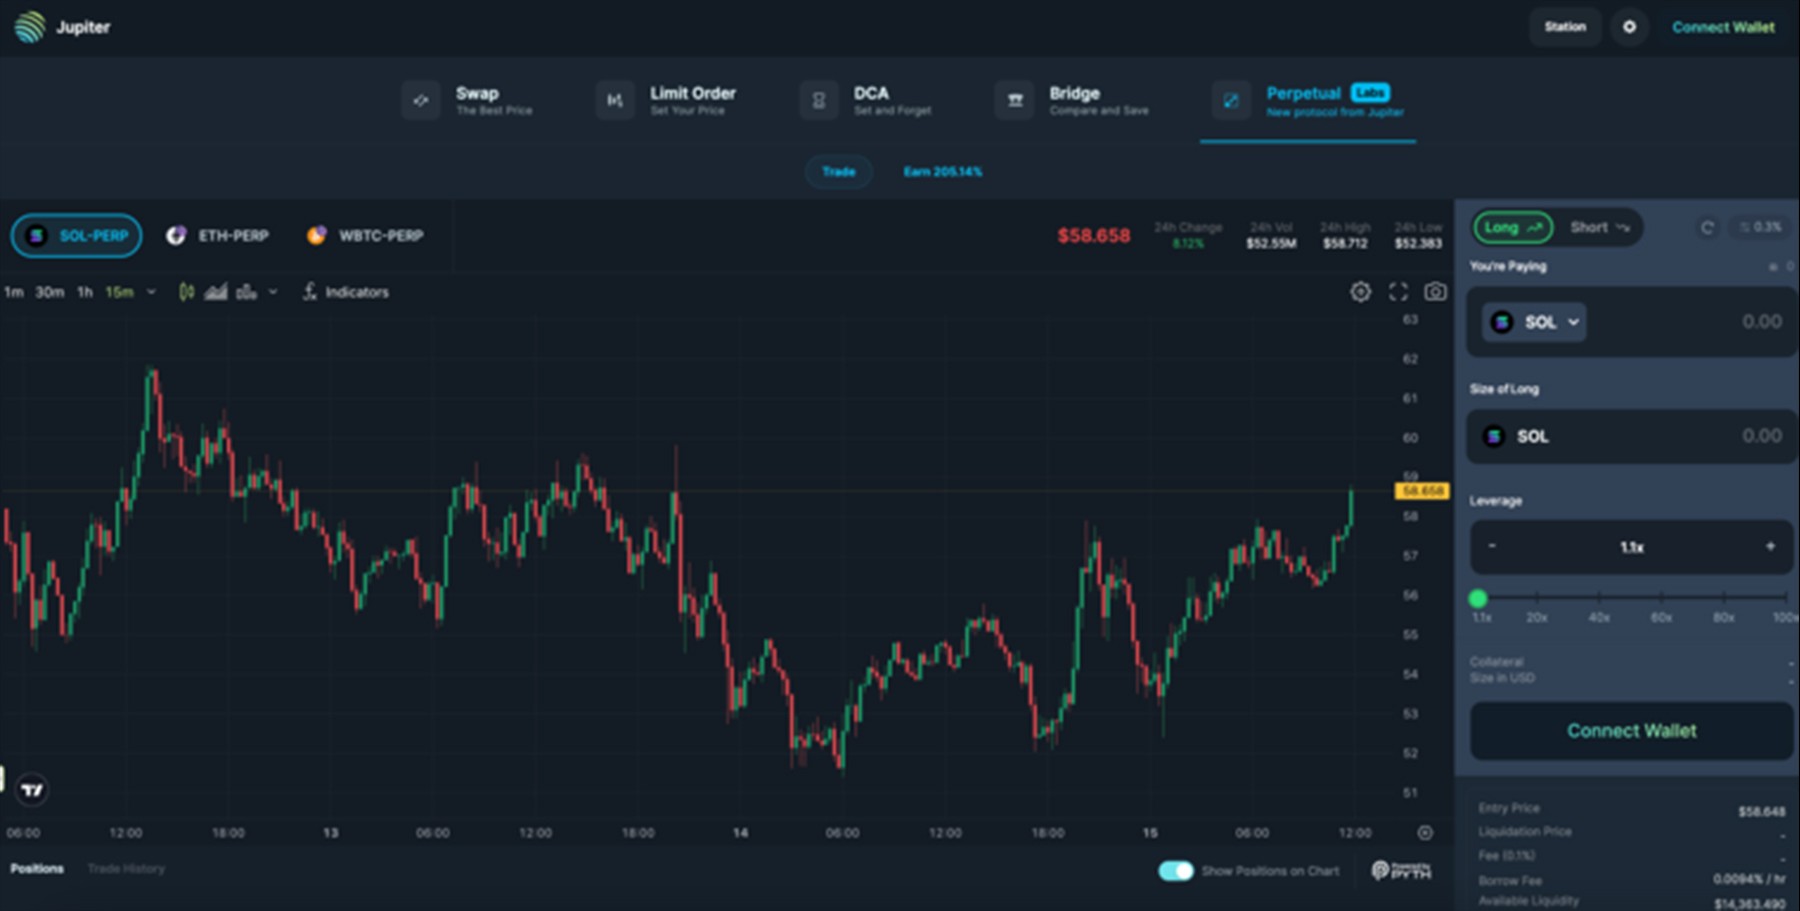
Task: Open the settings icon beside Station
Action: click(x=1629, y=27)
